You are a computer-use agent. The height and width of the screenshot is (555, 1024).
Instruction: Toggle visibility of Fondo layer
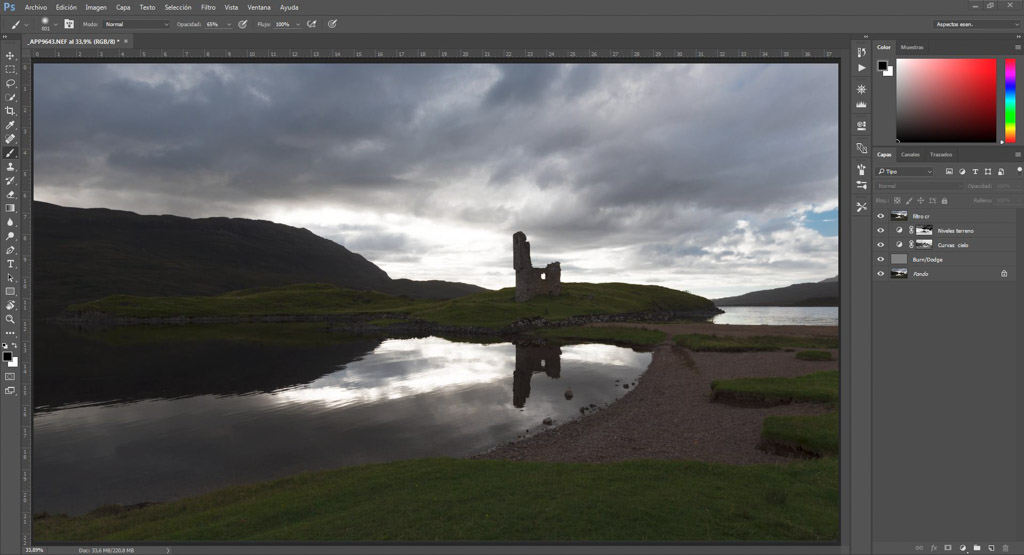pyautogui.click(x=880, y=273)
